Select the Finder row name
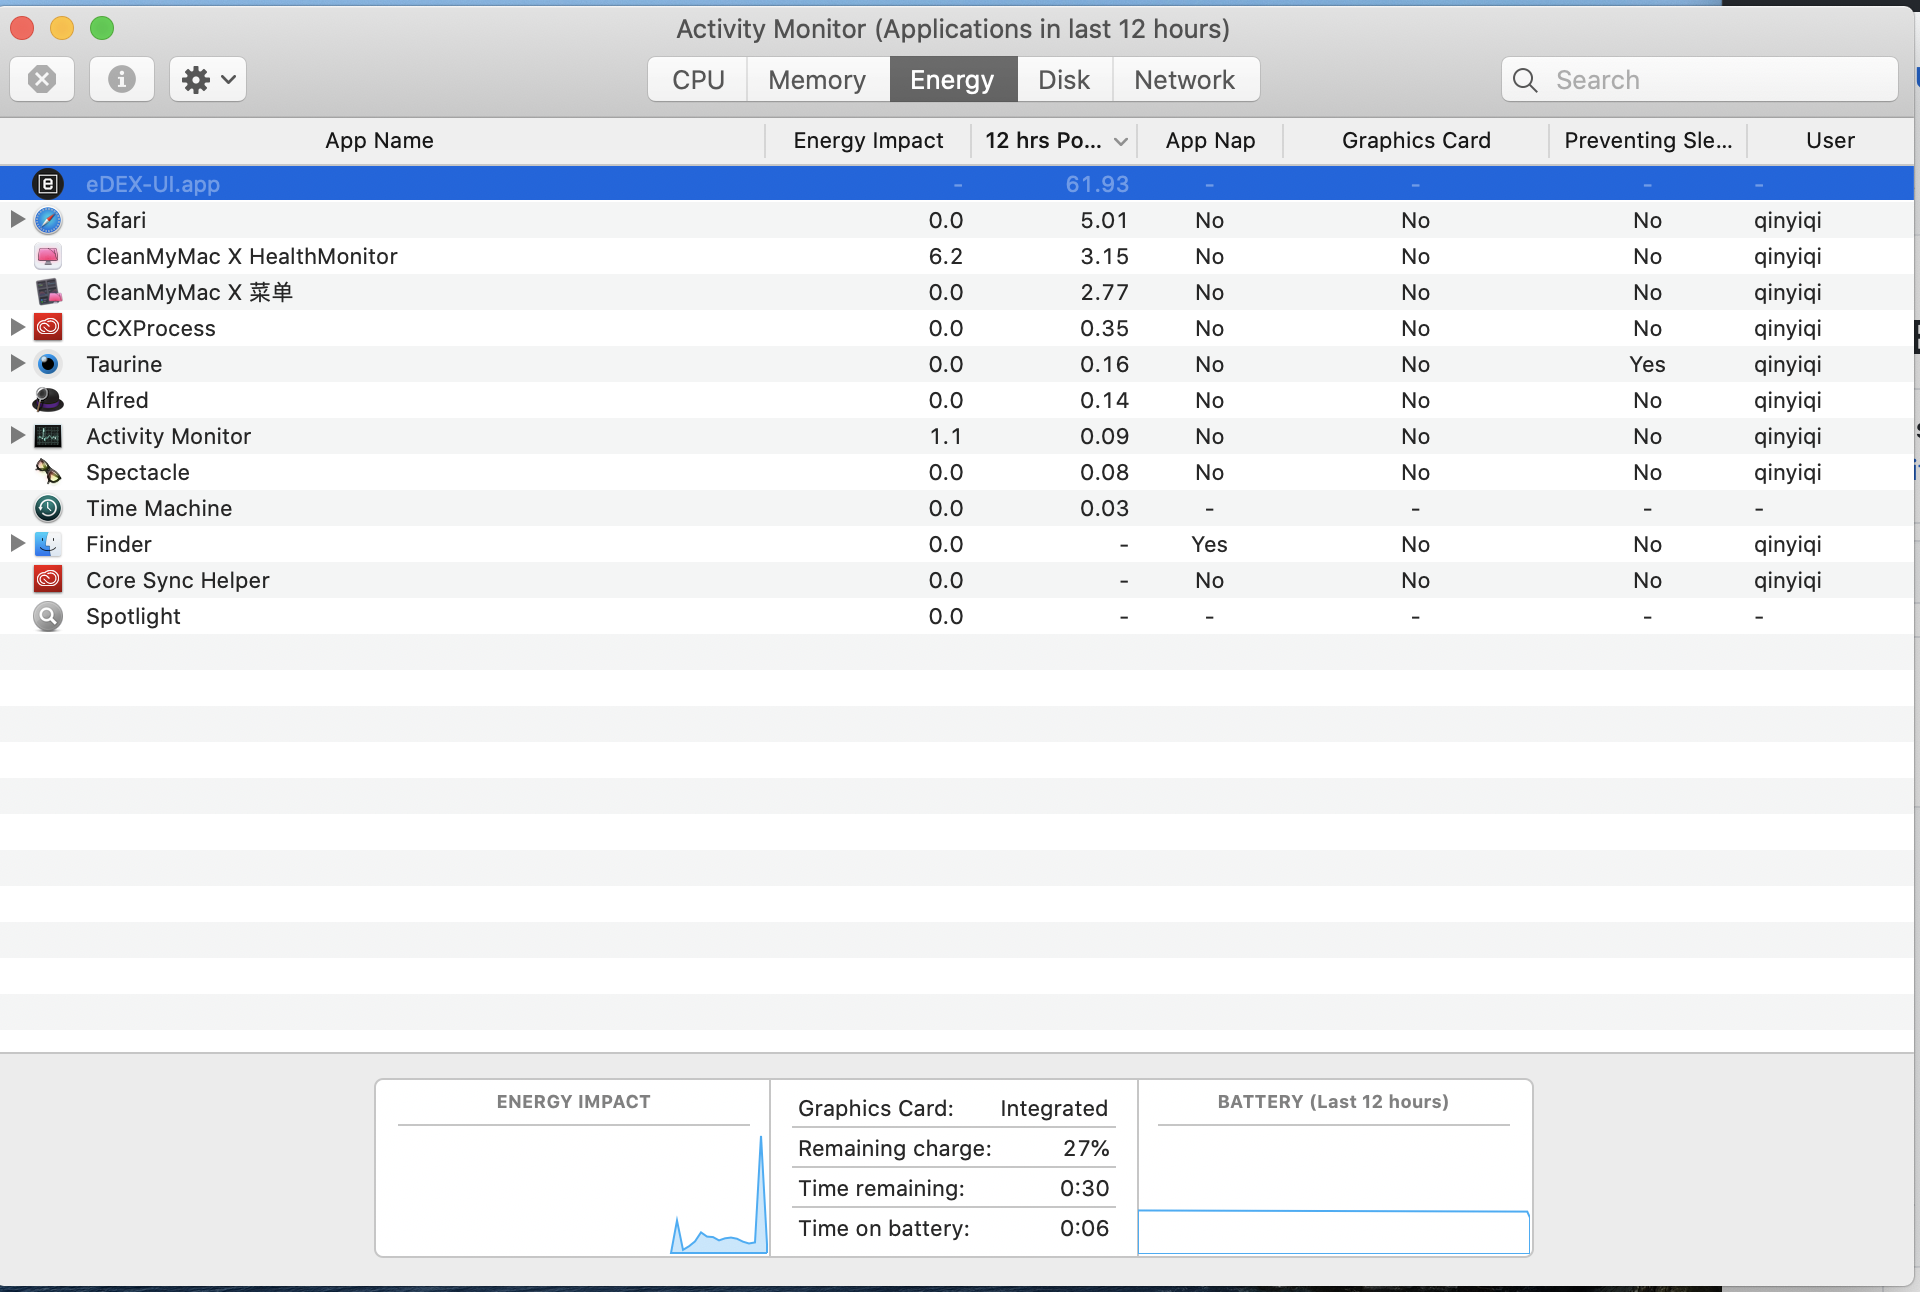 (119, 544)
